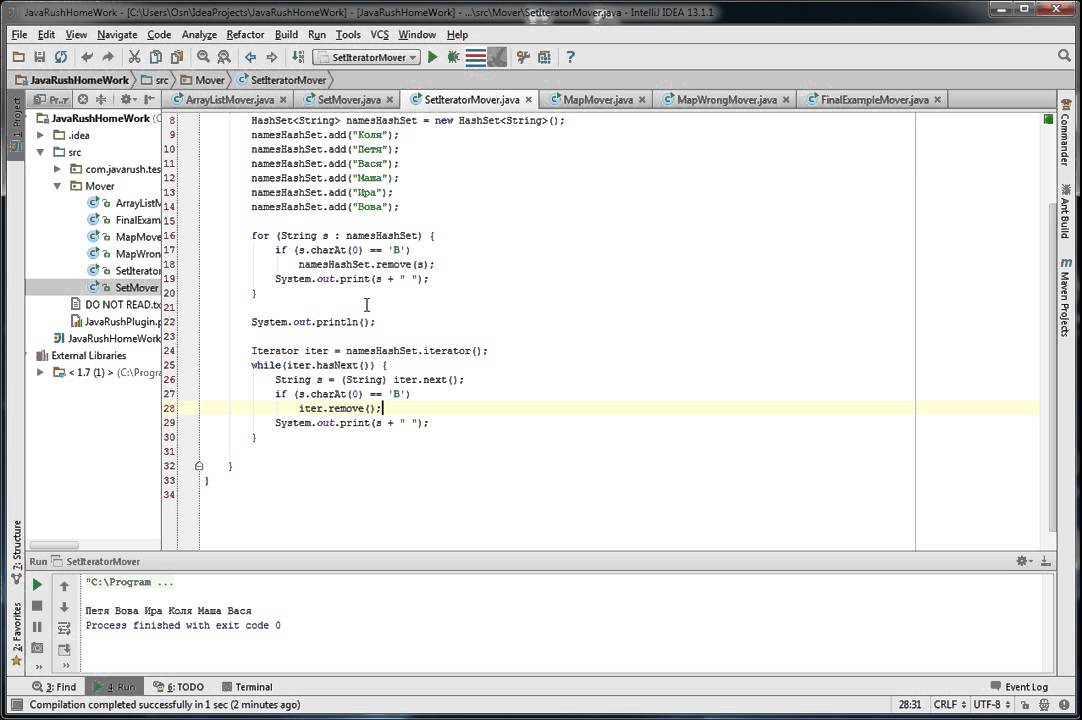
Task: Expand the com.javarush.test package node
Action: 57,169
